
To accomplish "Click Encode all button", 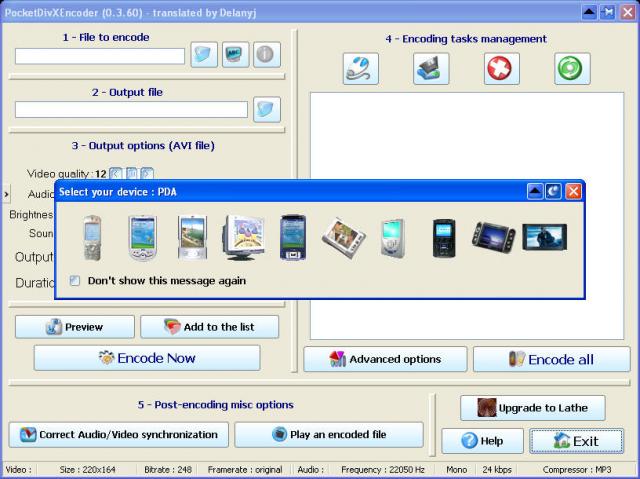I will coord(552,359).
